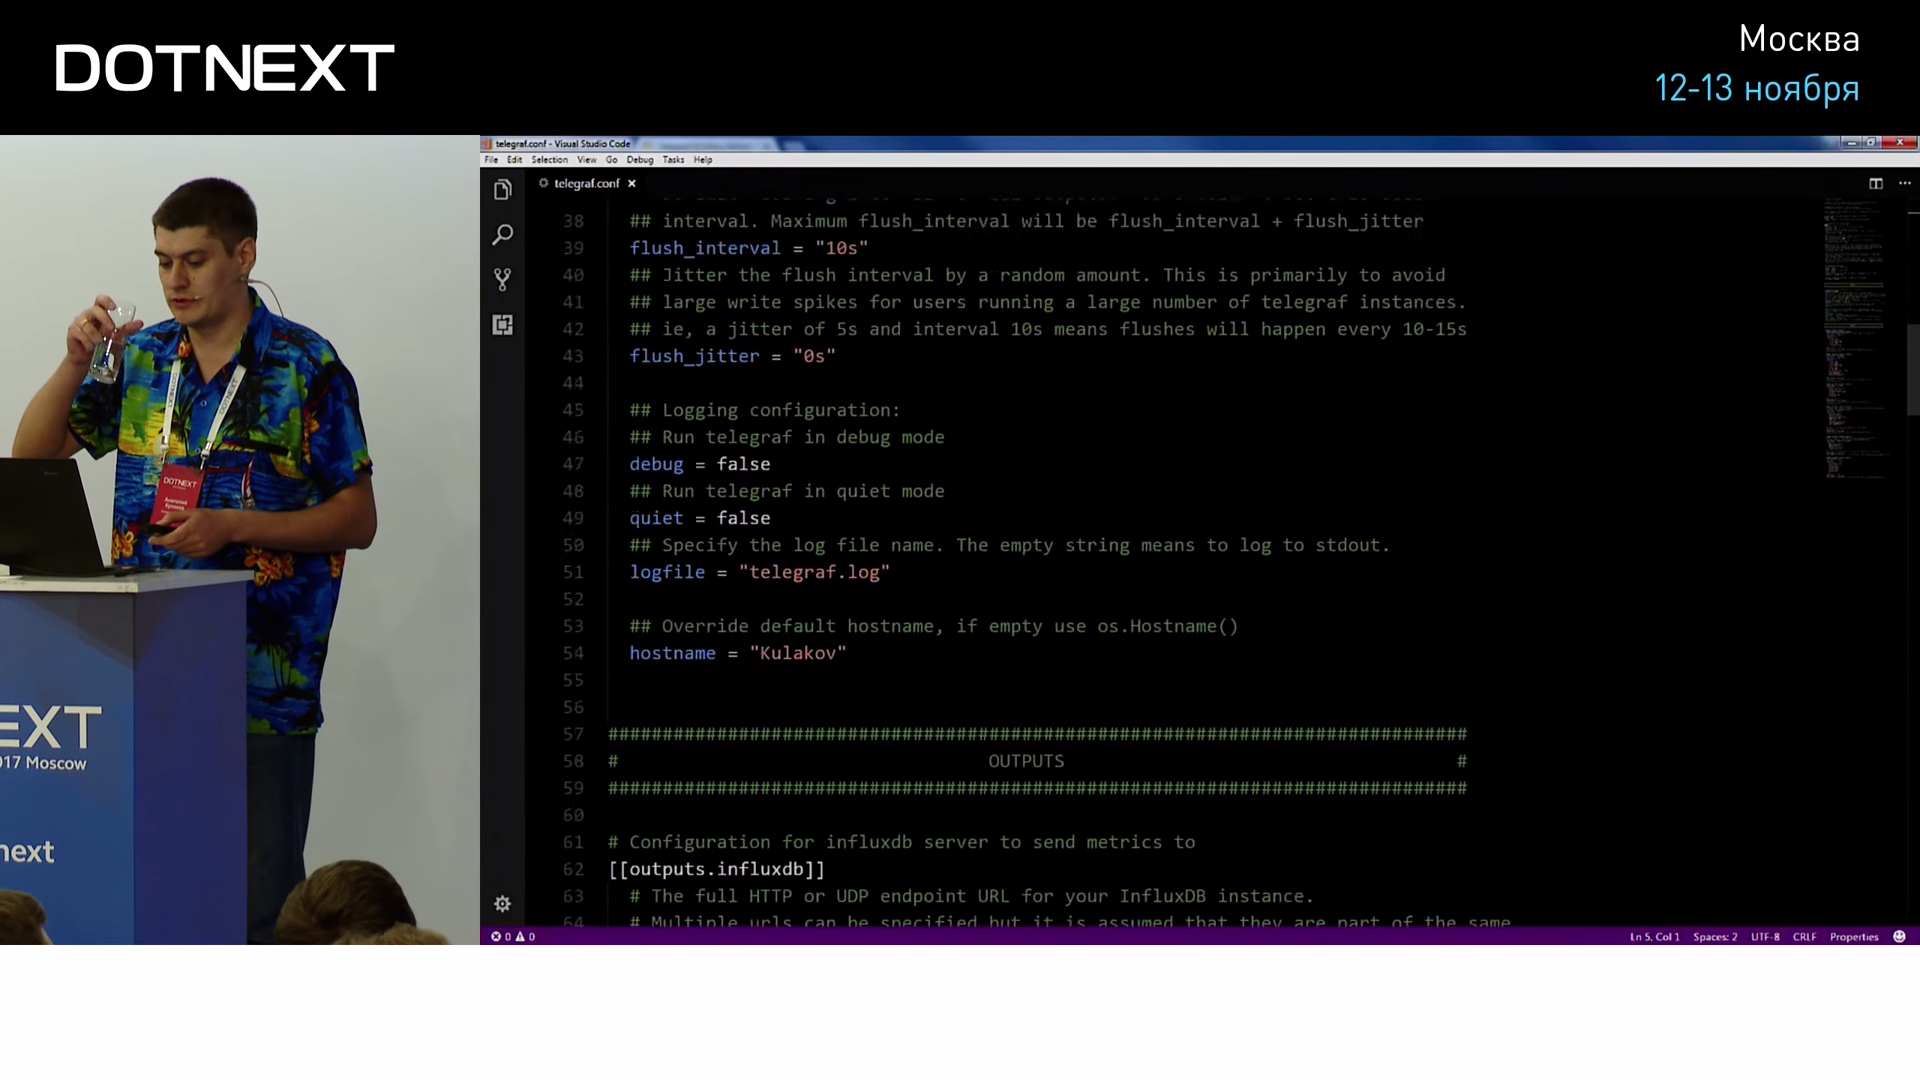The height and width of the screenshot is (1080, 1920).
Task: Click Ln 5, Col 1 go-to-line indicator
Action: [x=1655, y=937]
